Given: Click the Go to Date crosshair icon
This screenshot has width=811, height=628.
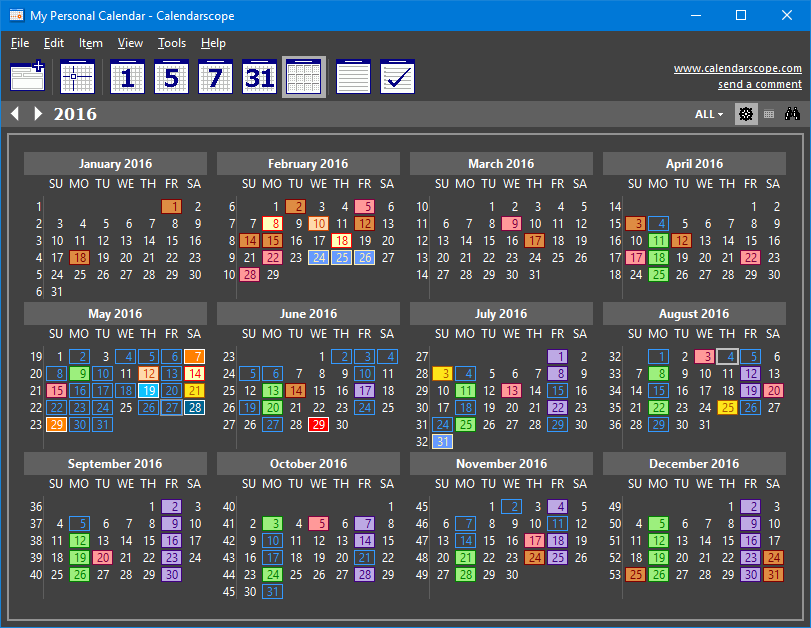Looking at the screenshot, I should click(x=77, y=77).
